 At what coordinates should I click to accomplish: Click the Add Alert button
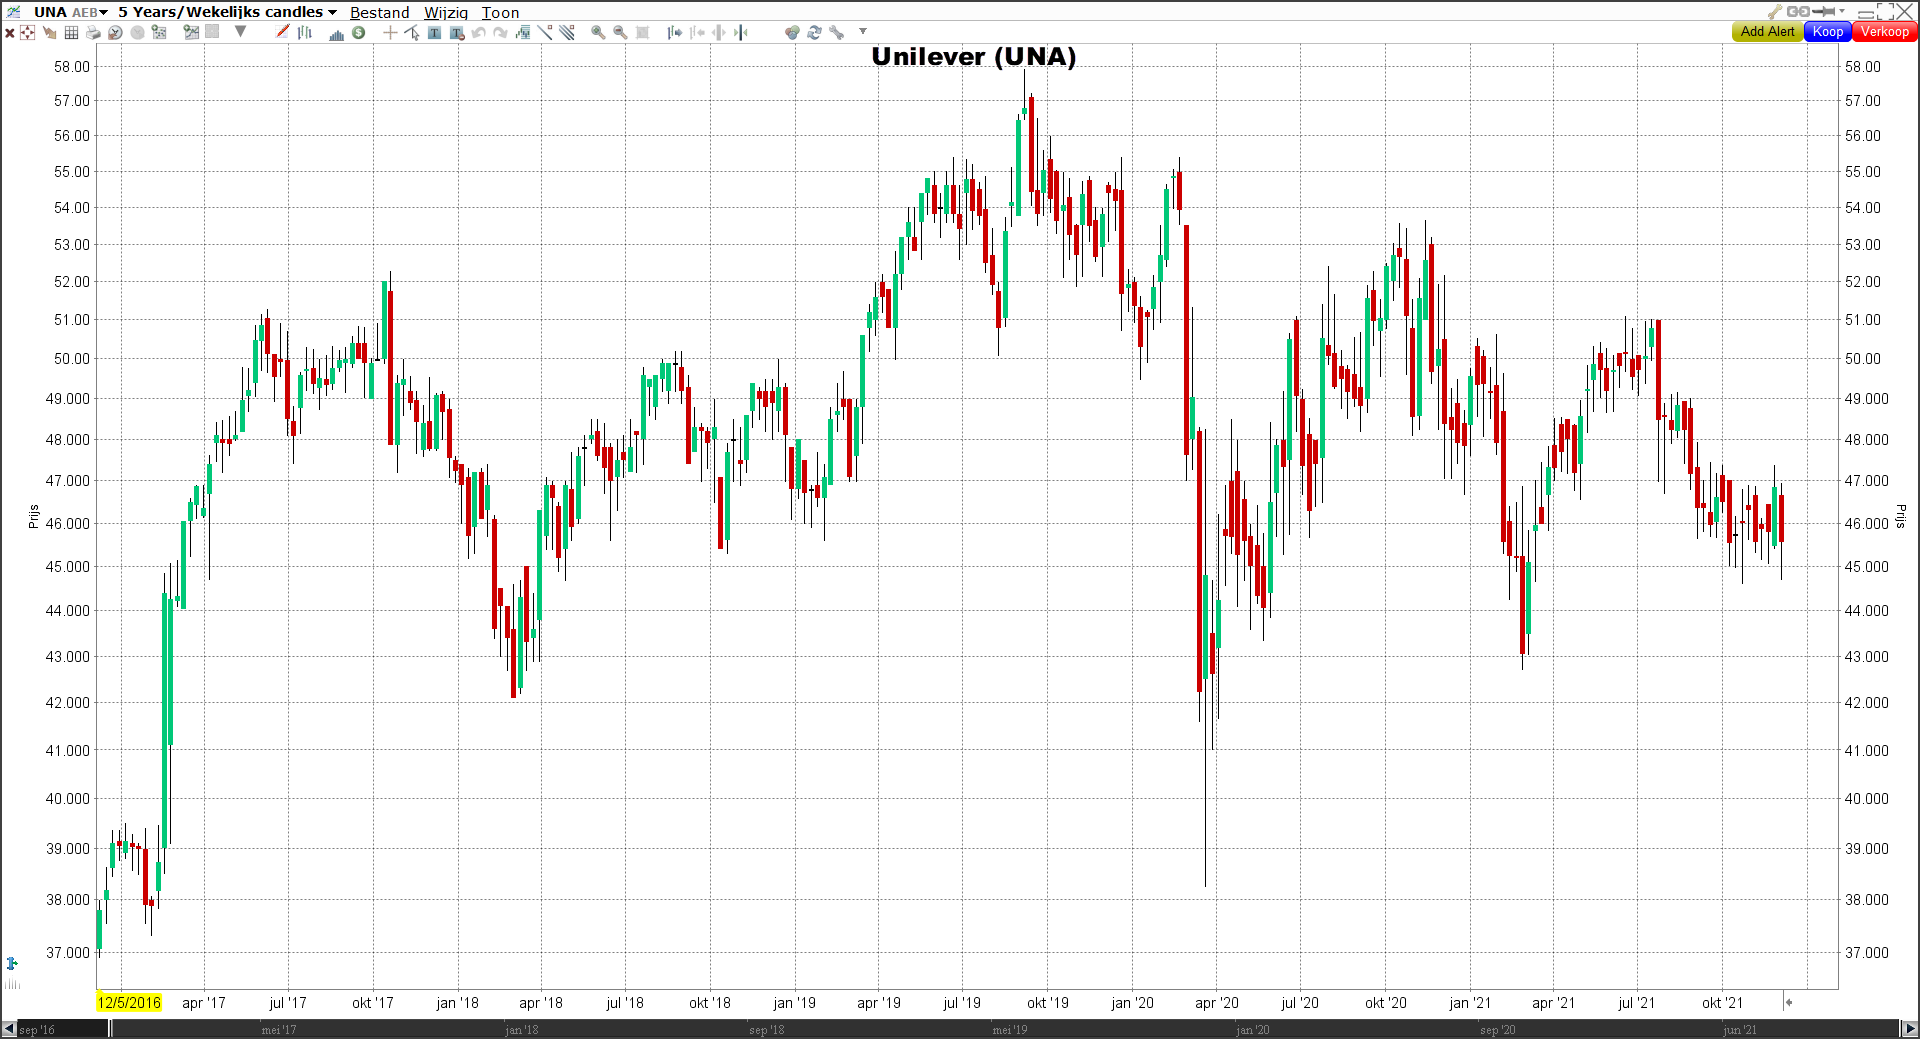(x=1767, y=31)
